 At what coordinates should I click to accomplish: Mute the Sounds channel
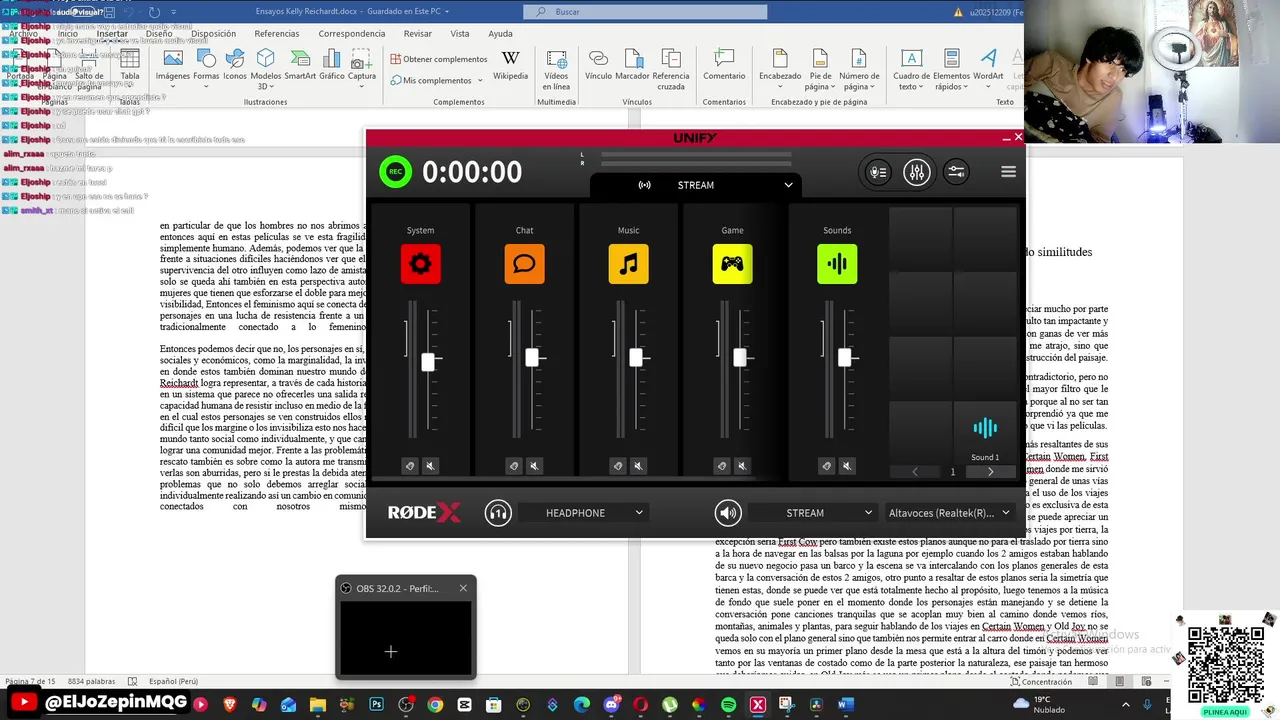tap(847, 466)
